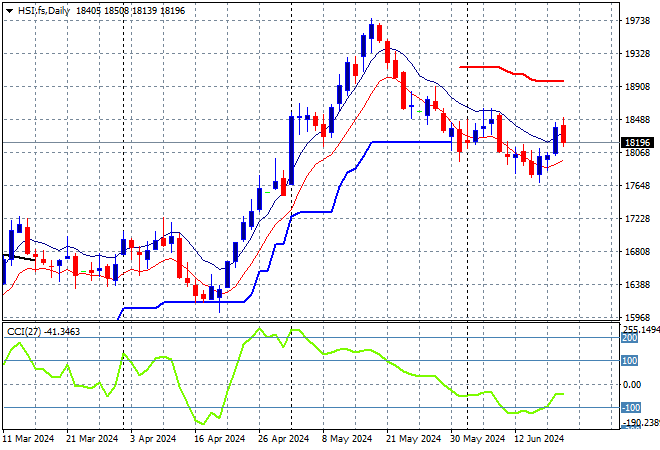Image resolution: width=660 pixels, height=450 pixels.
Task: Click the 19738 price scale label
Action: [637, 20]
